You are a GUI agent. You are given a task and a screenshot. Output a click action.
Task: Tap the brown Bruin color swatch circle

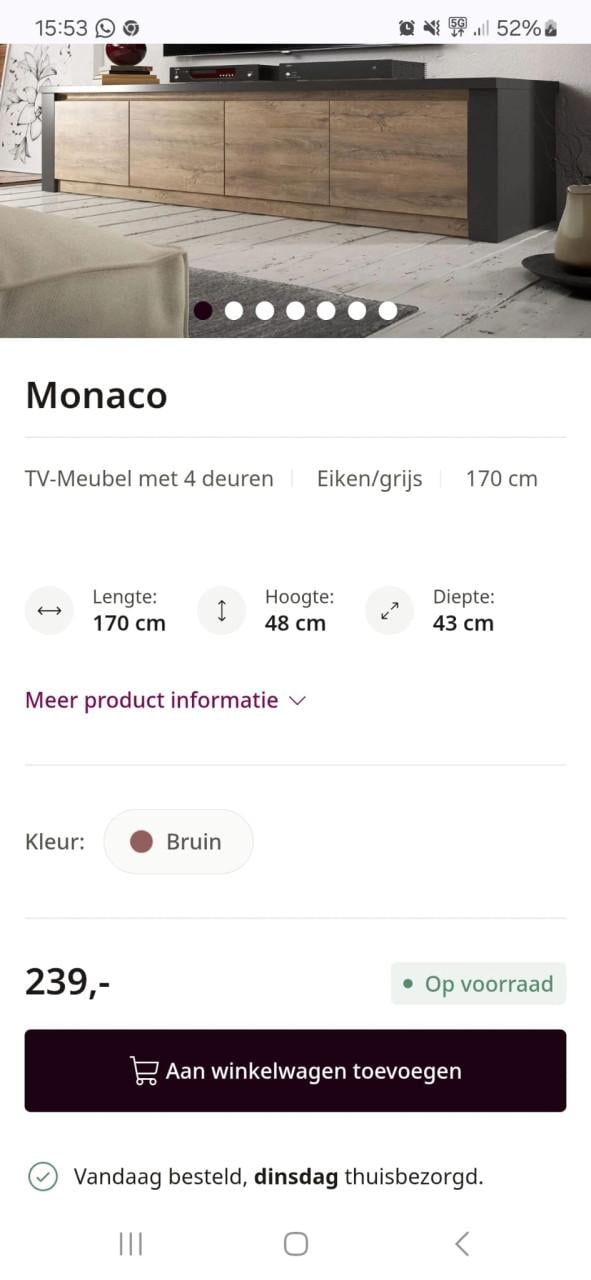142,841
